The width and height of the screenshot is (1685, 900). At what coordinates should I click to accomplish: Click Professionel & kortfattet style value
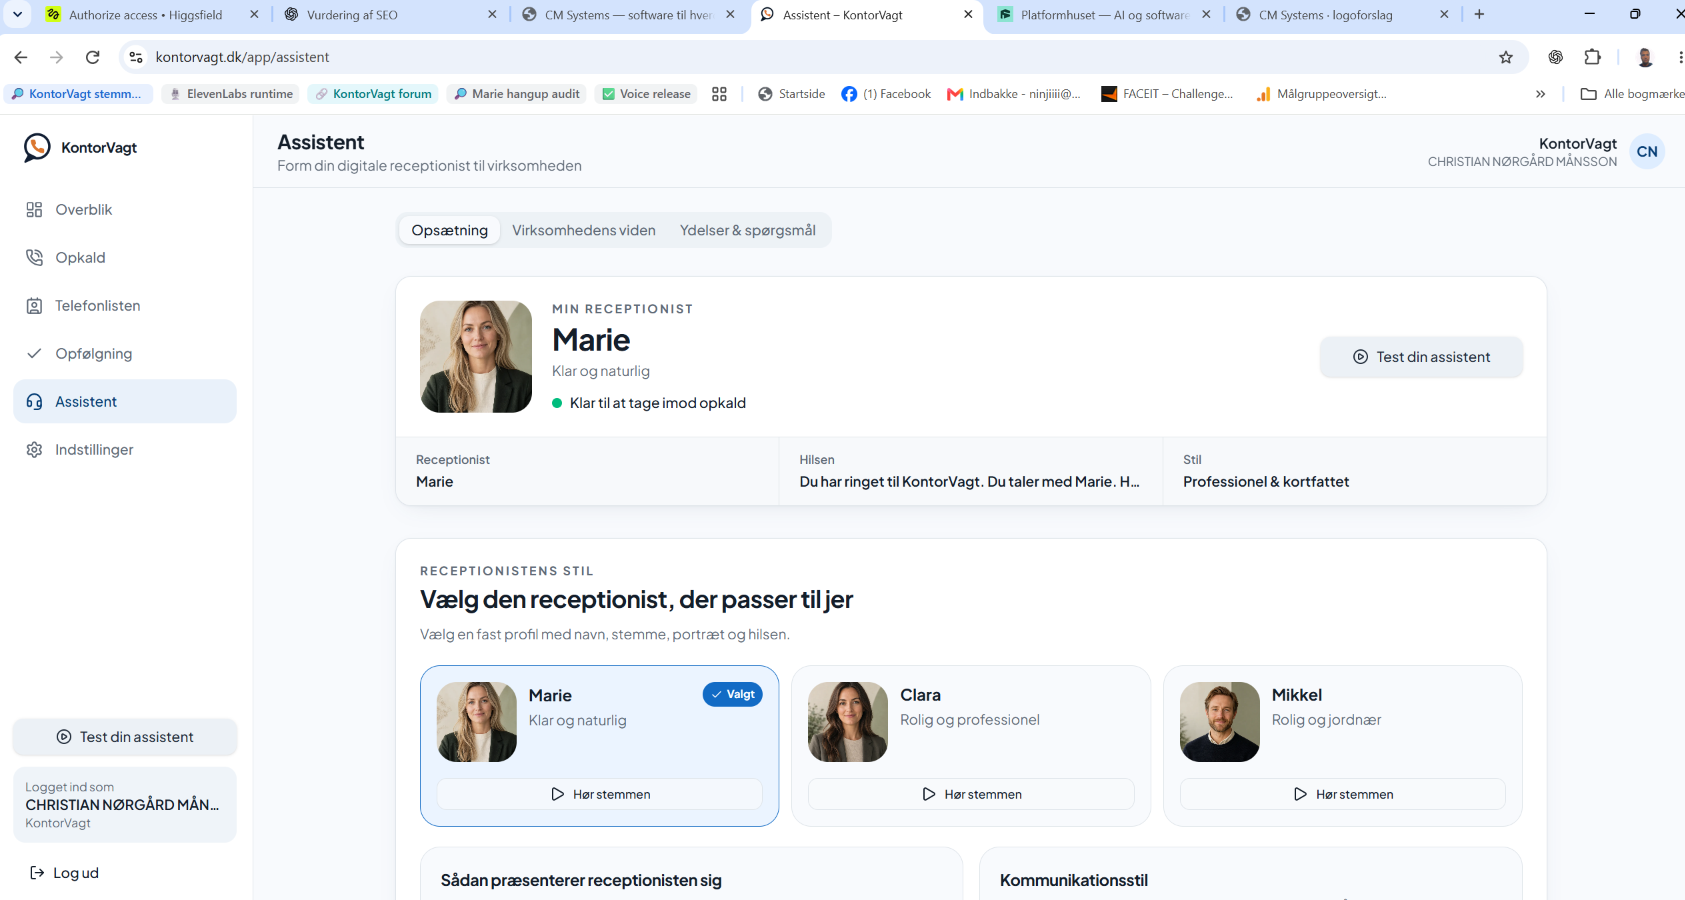pos(1266,482)
